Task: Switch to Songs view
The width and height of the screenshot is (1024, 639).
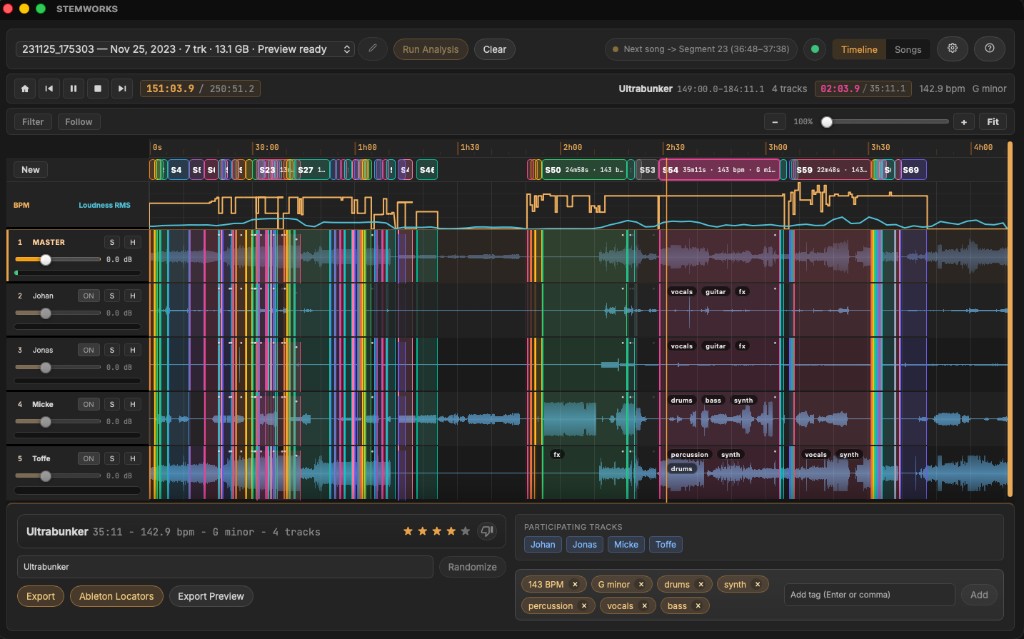Action: (x=907, y=49)
